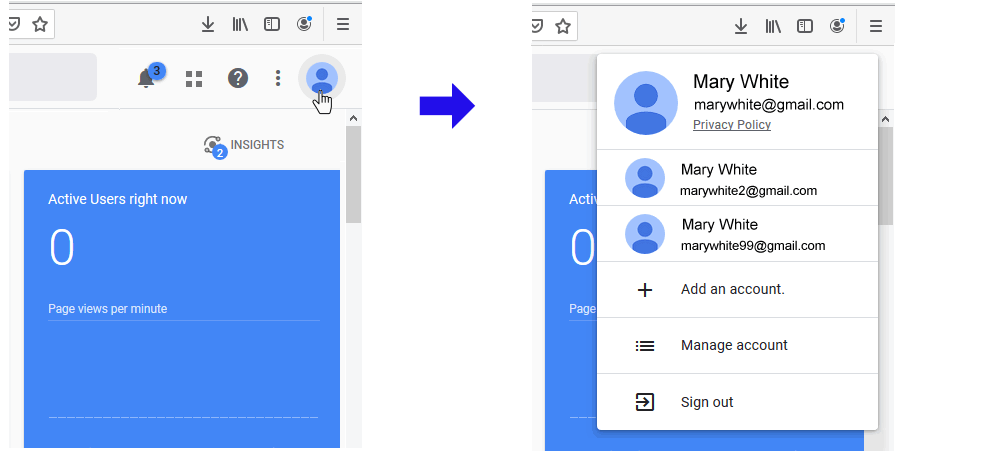Open the hamburger menu in the left browser window
The height and width of the screenshot is (459, 1002).
coord(342,25)
